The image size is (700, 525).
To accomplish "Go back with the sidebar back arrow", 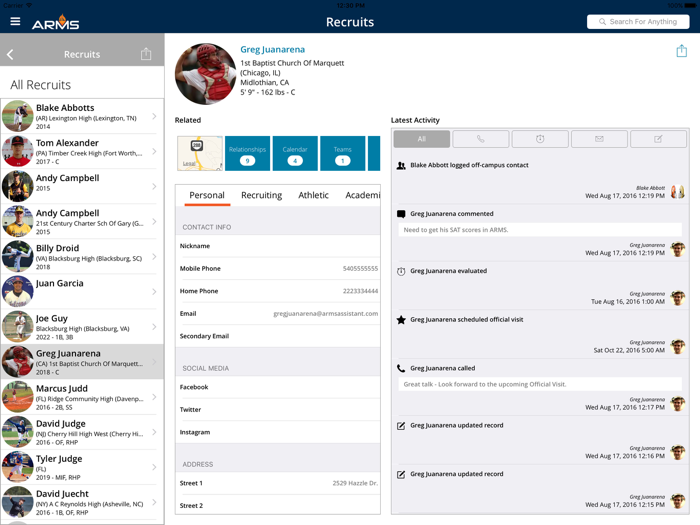I will [x=10, y=54].
